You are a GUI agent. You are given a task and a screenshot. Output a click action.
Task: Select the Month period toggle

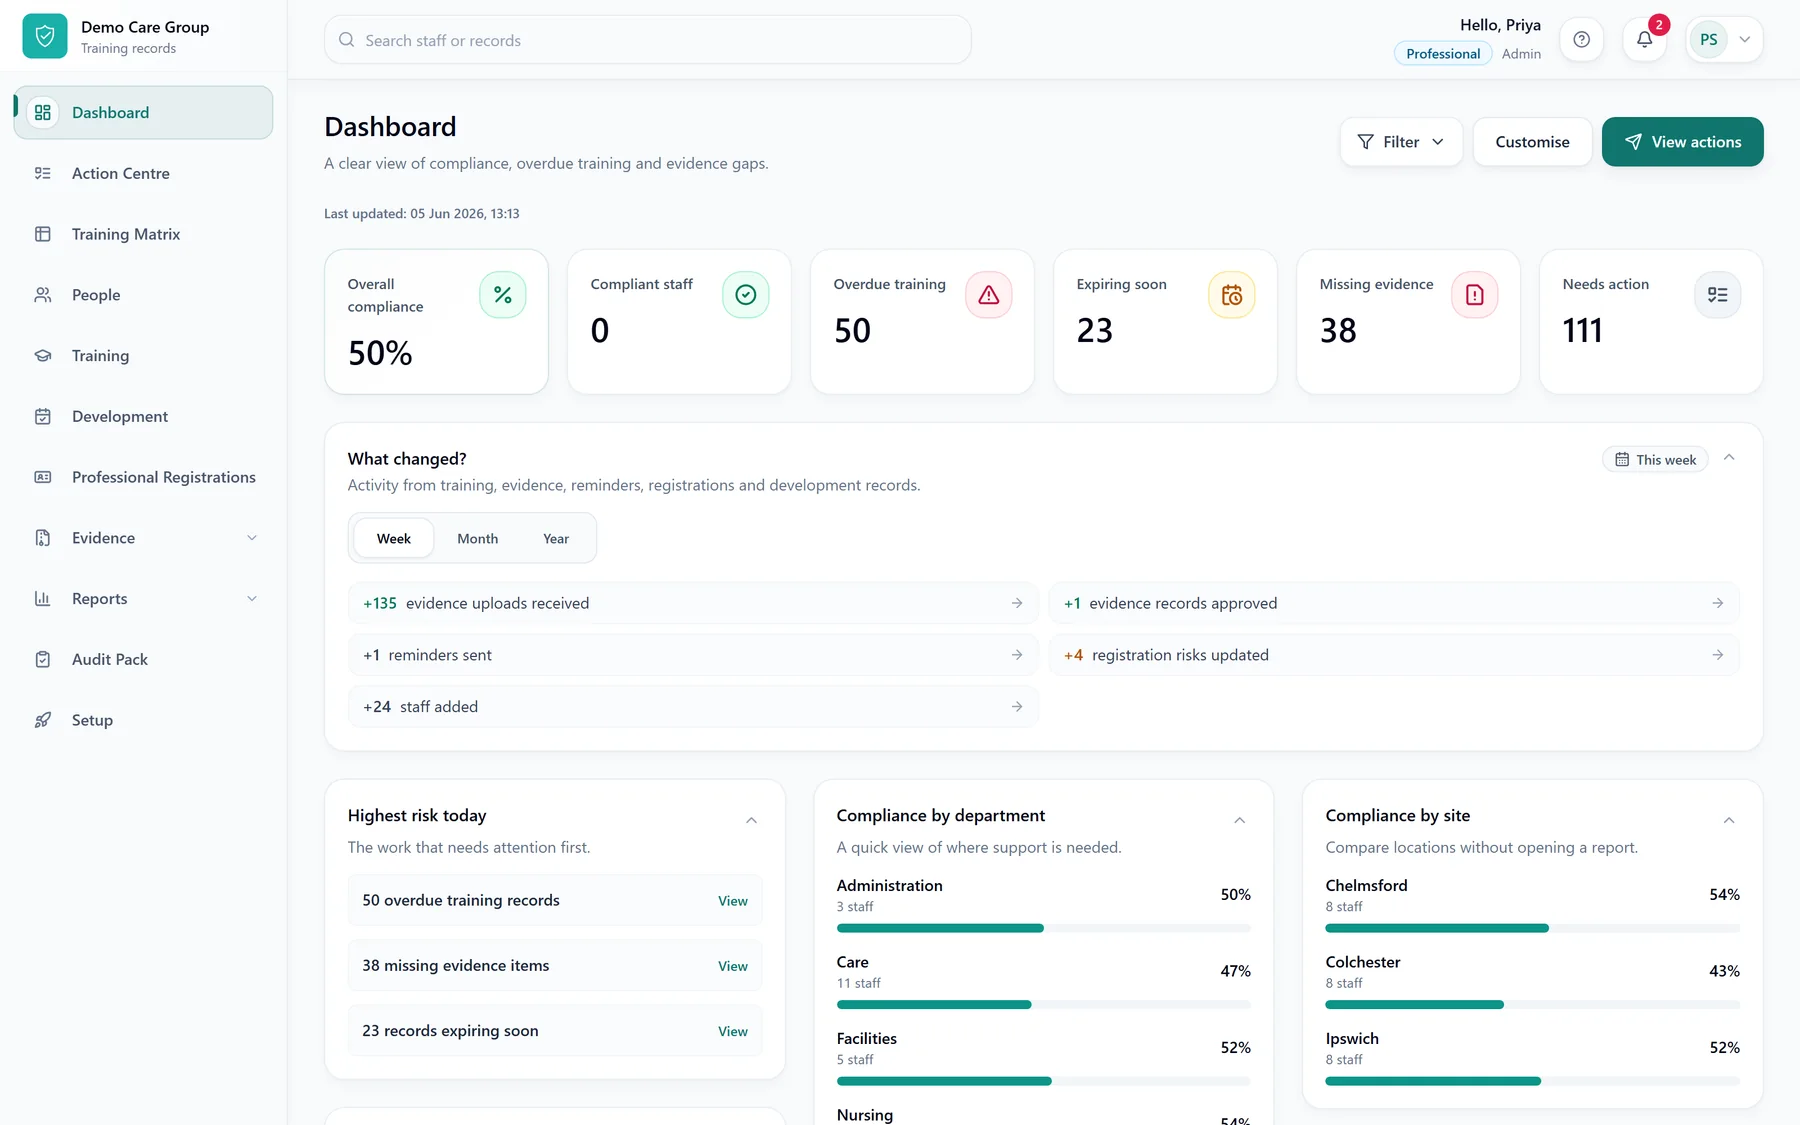[x=478, y=539]
